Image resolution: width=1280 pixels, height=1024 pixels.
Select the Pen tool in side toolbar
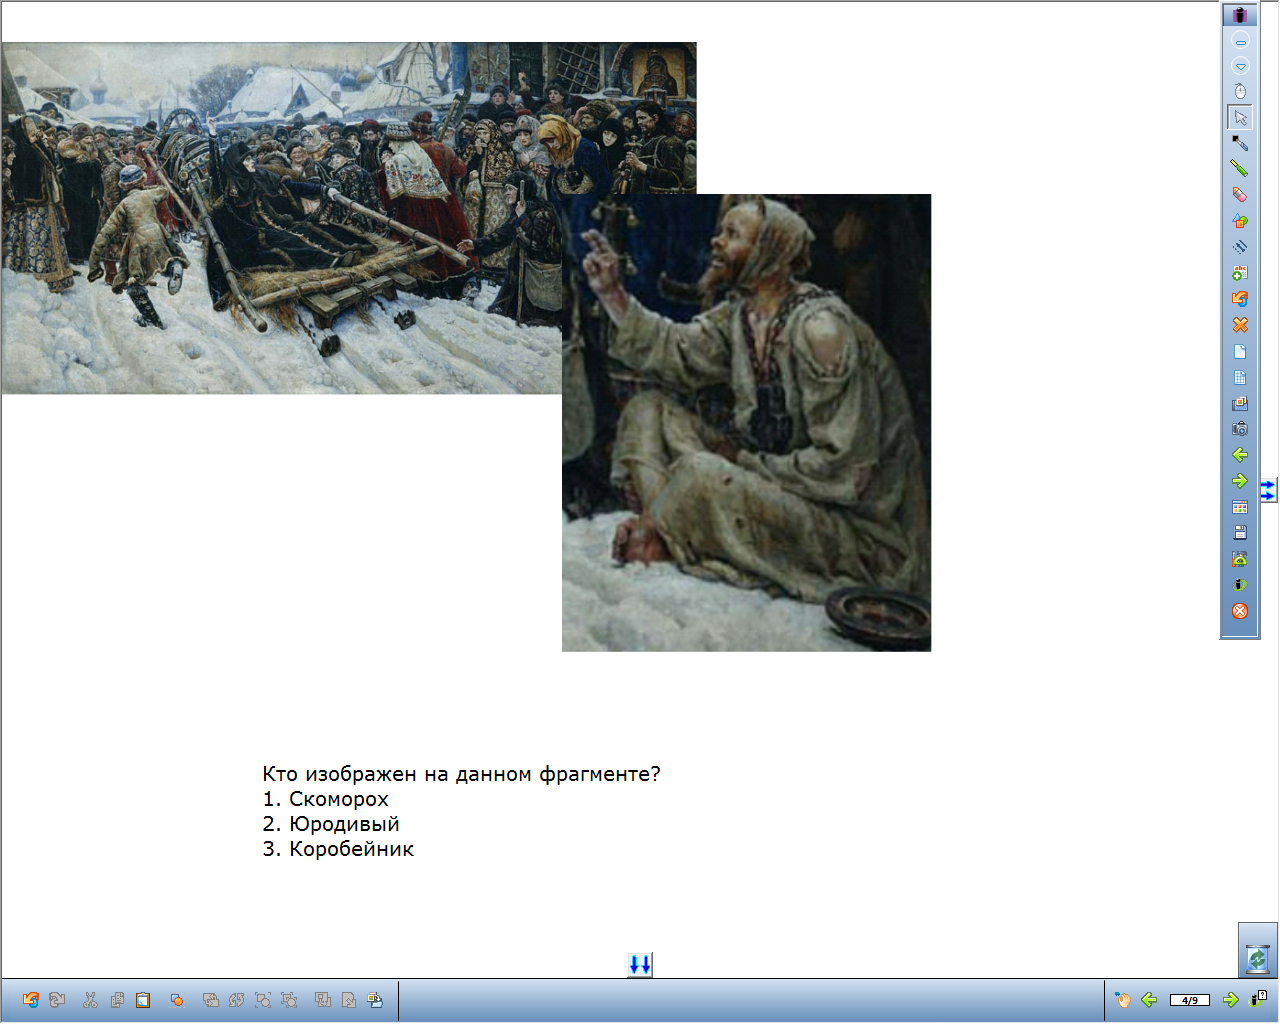[1240, 143]
